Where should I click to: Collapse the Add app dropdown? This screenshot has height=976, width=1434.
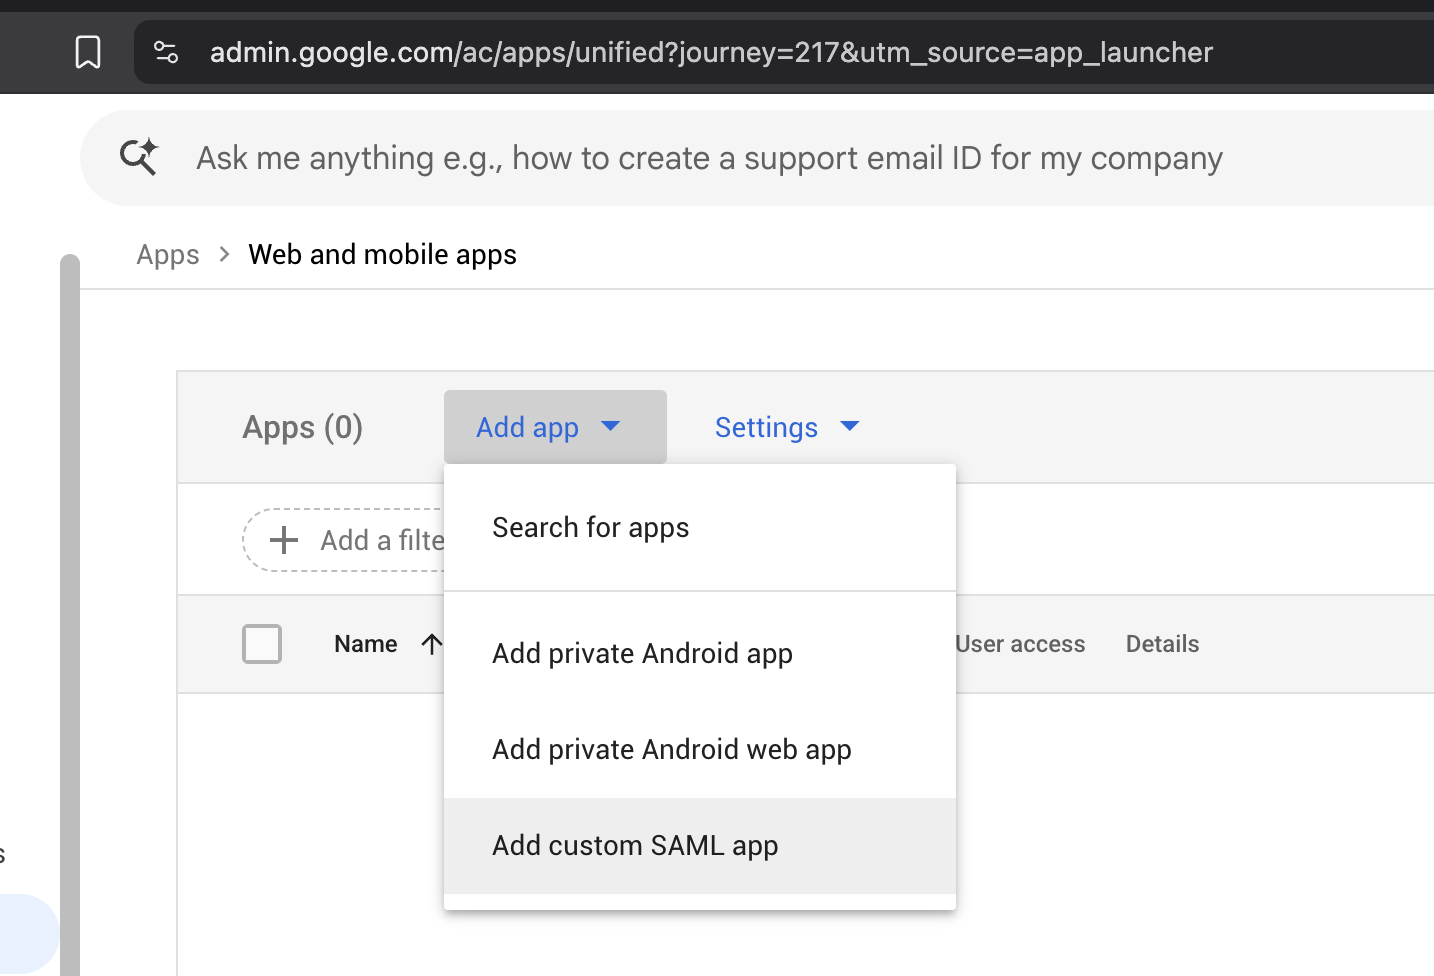coord(555,427)
